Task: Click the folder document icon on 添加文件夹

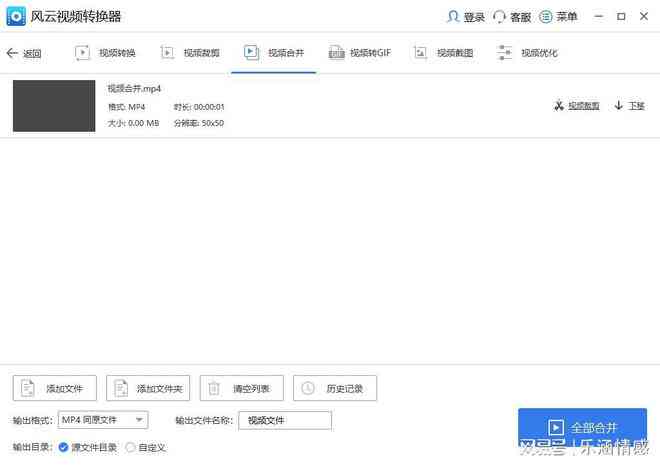Action: point(121,388)
